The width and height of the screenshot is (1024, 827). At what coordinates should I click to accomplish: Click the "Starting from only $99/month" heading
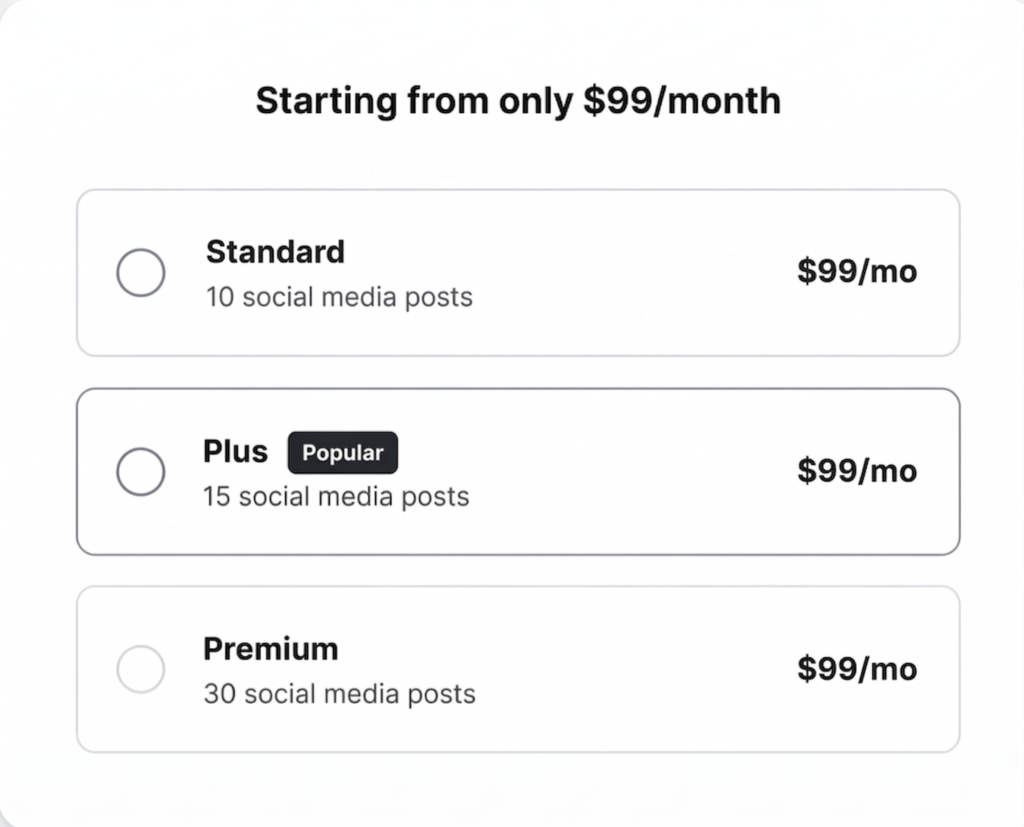click(x=518, y=101)
